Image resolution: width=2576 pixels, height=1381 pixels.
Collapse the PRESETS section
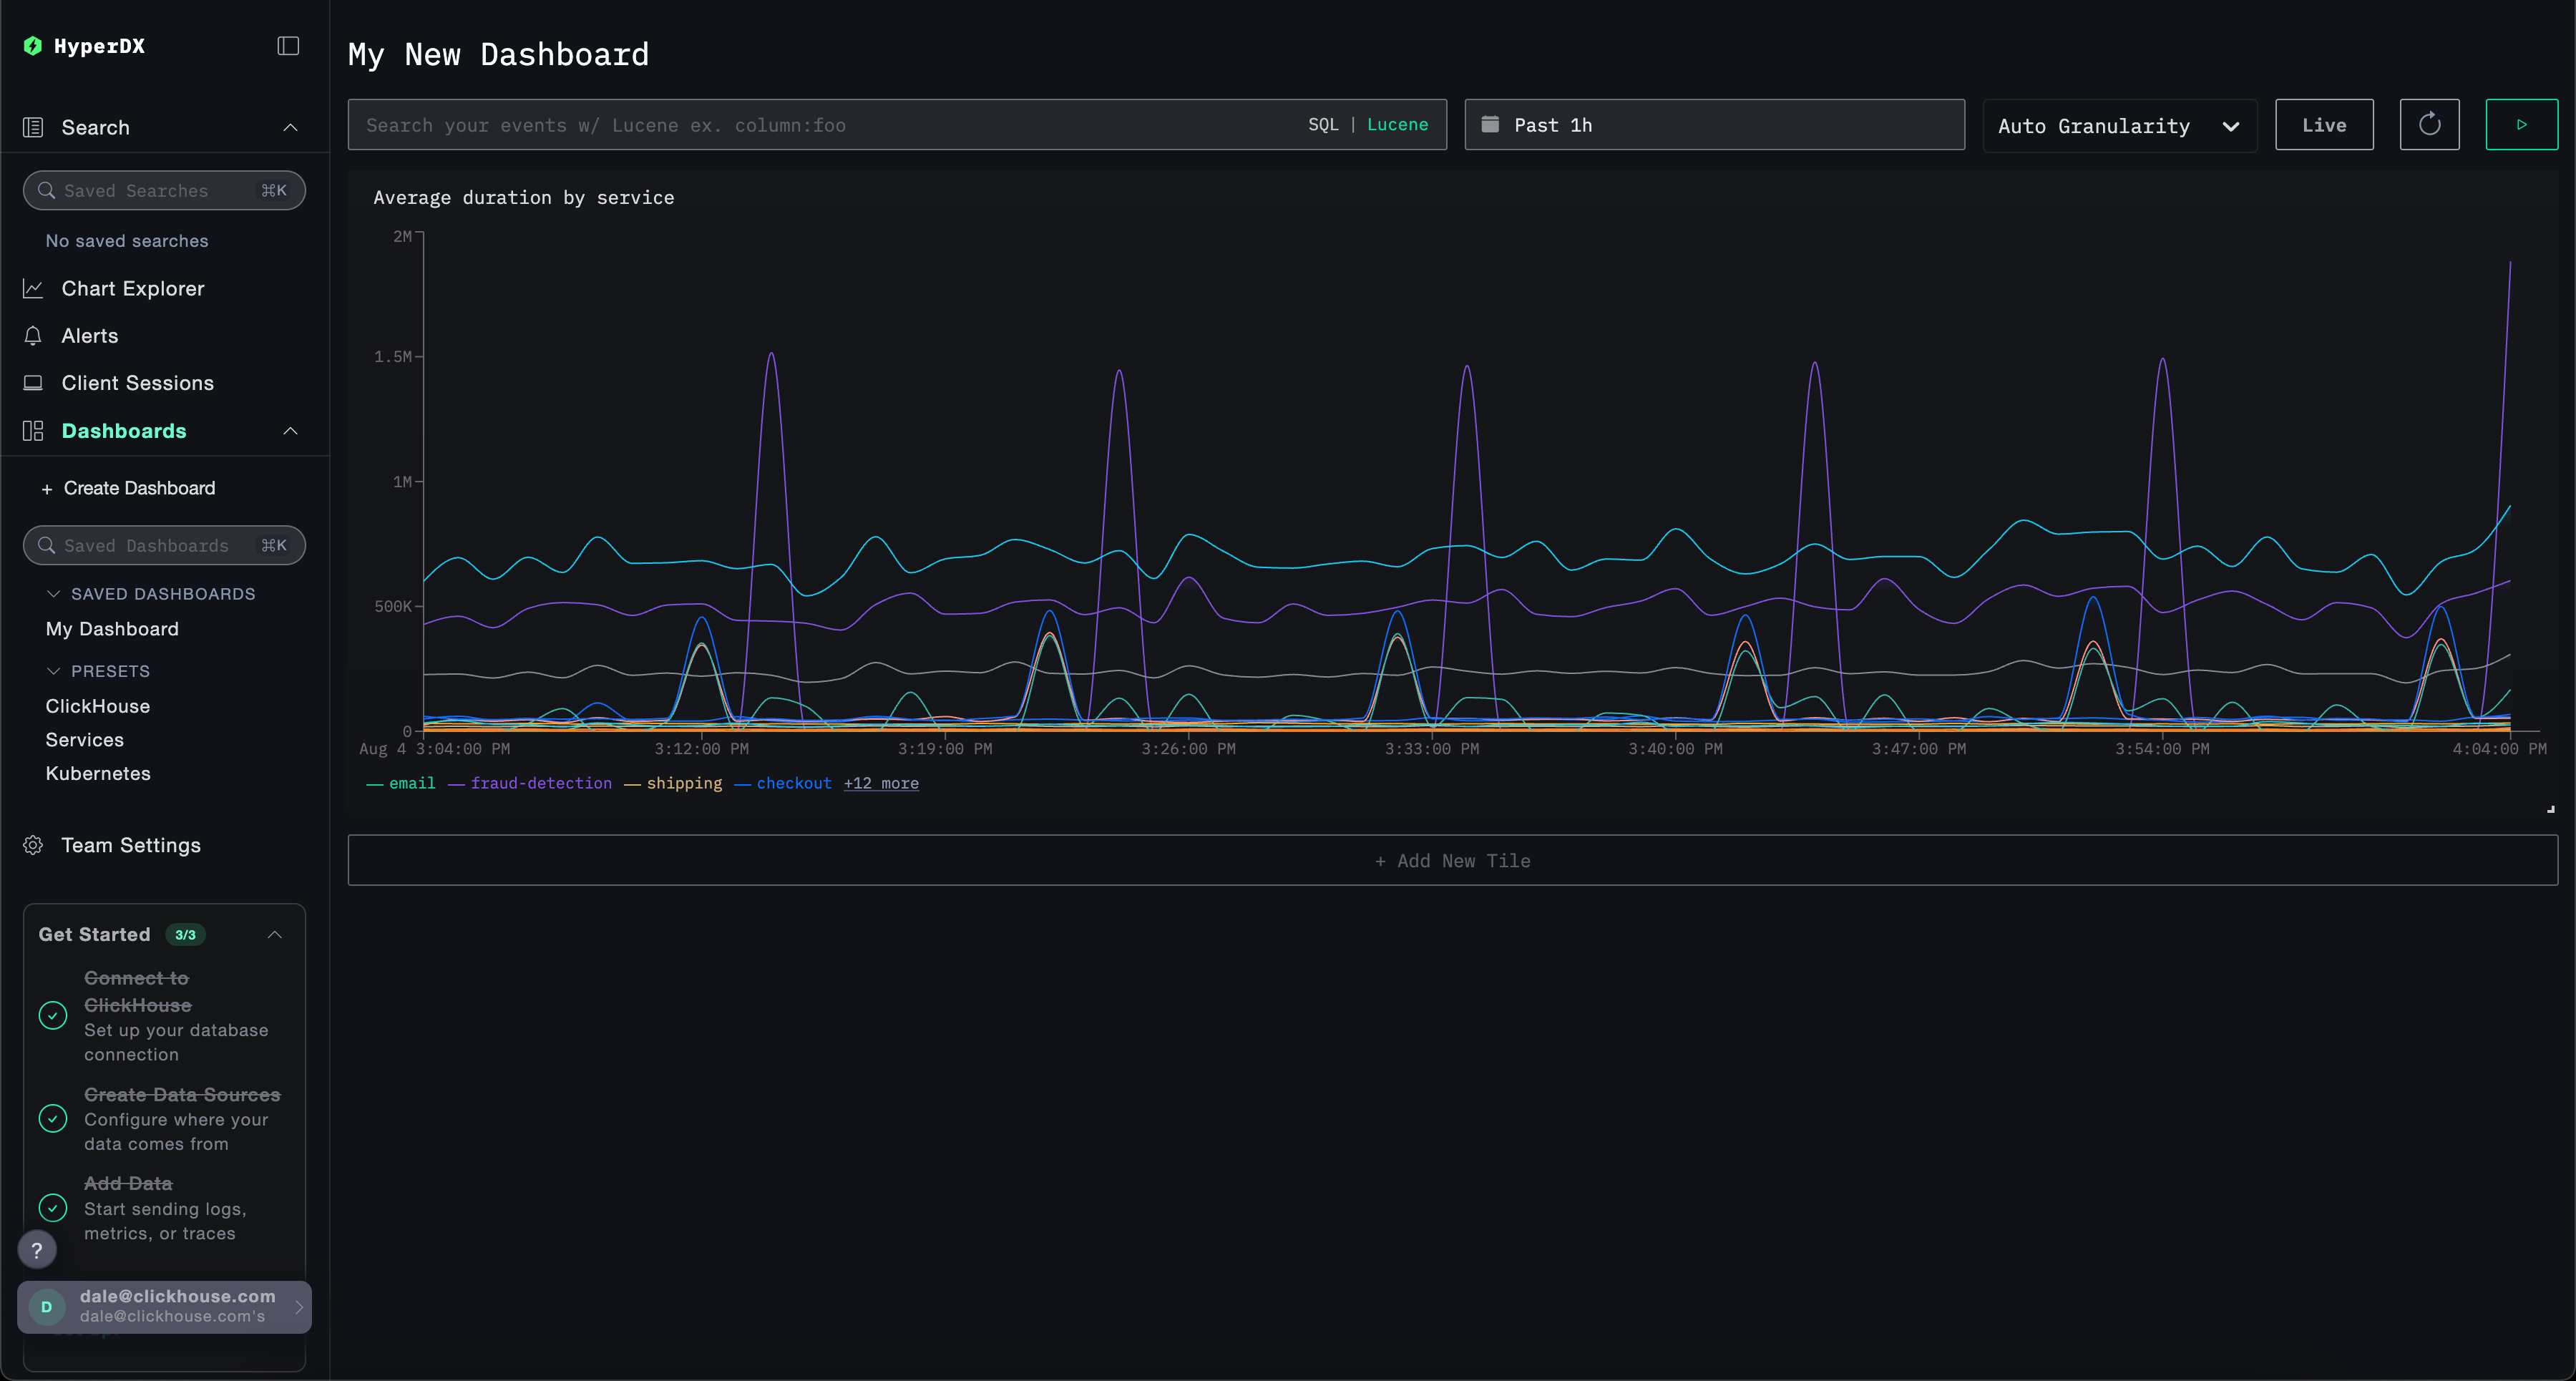(x=55, y=671)
